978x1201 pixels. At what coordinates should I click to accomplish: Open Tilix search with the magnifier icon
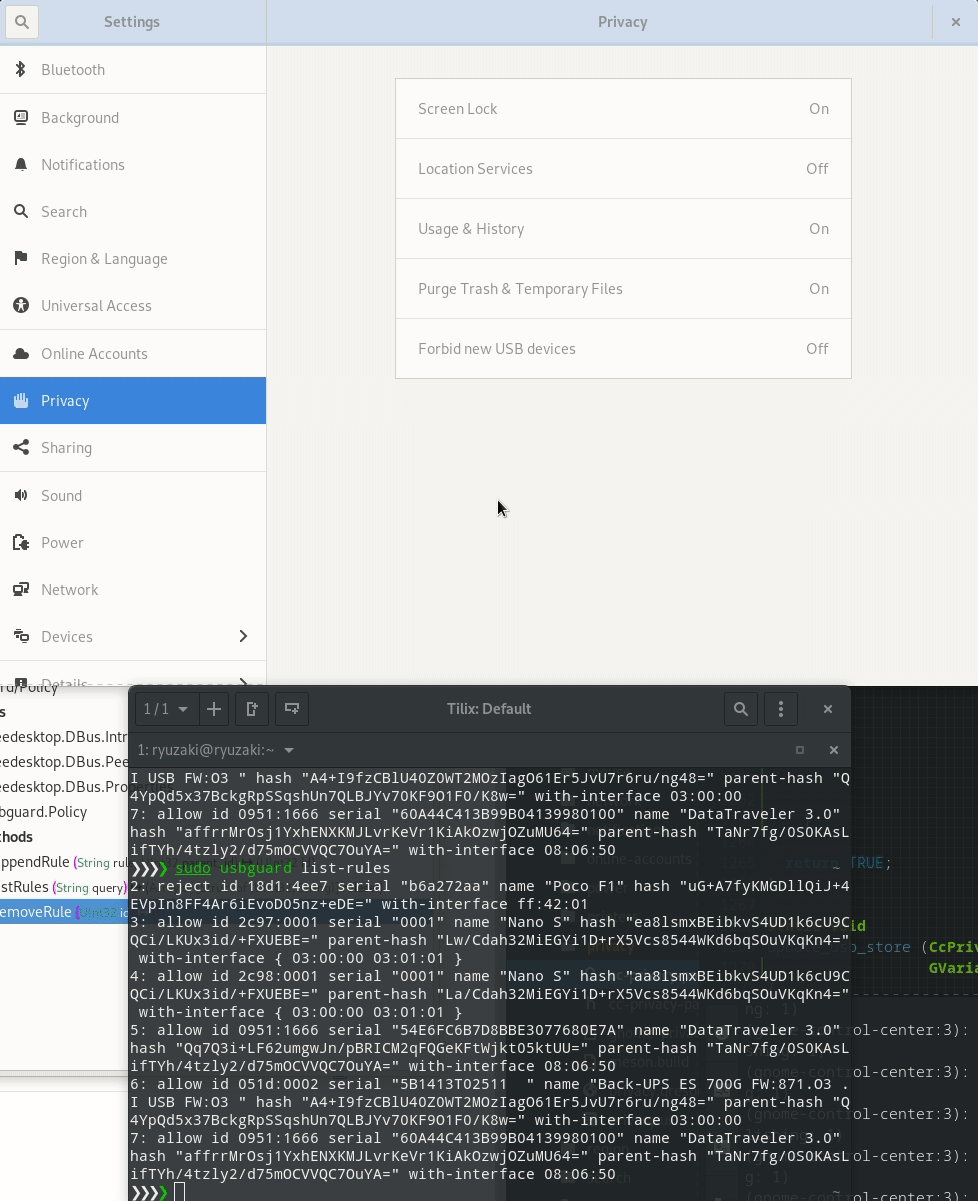pyautogui.click(x=741, y=709)
